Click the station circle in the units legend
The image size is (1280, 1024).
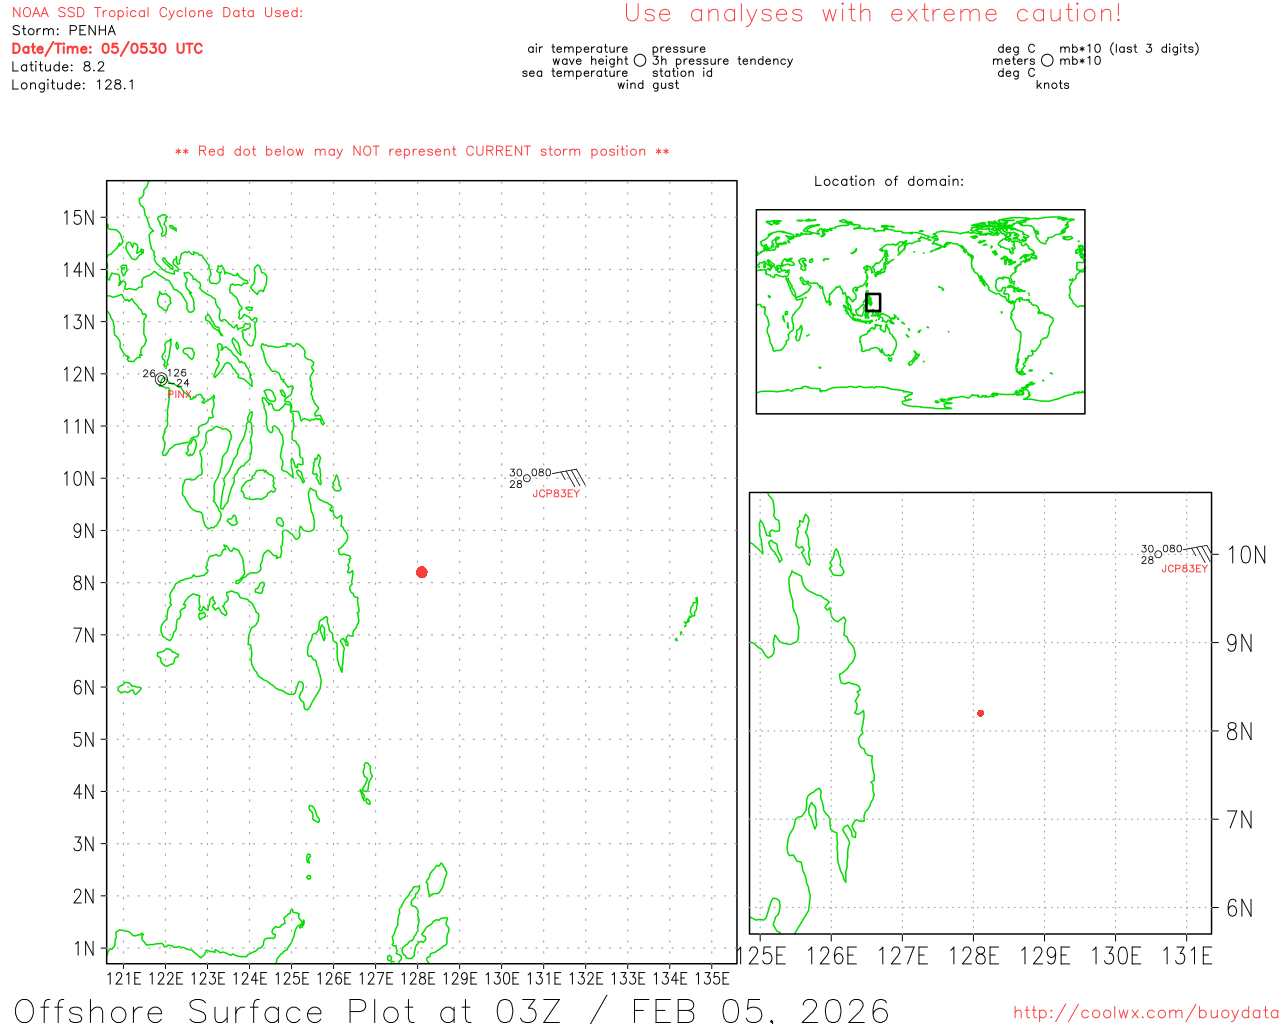[x=1047, y=60]
